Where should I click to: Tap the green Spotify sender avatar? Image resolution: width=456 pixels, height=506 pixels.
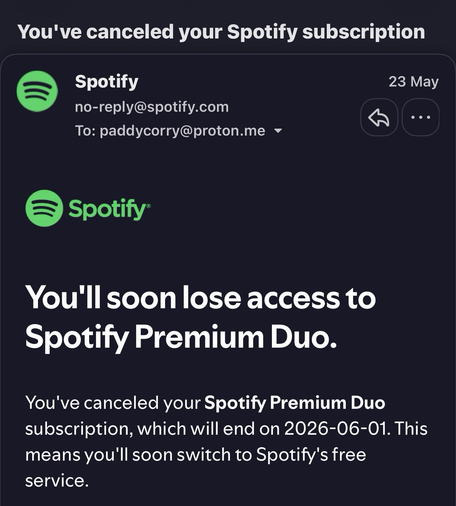point(37,91)
